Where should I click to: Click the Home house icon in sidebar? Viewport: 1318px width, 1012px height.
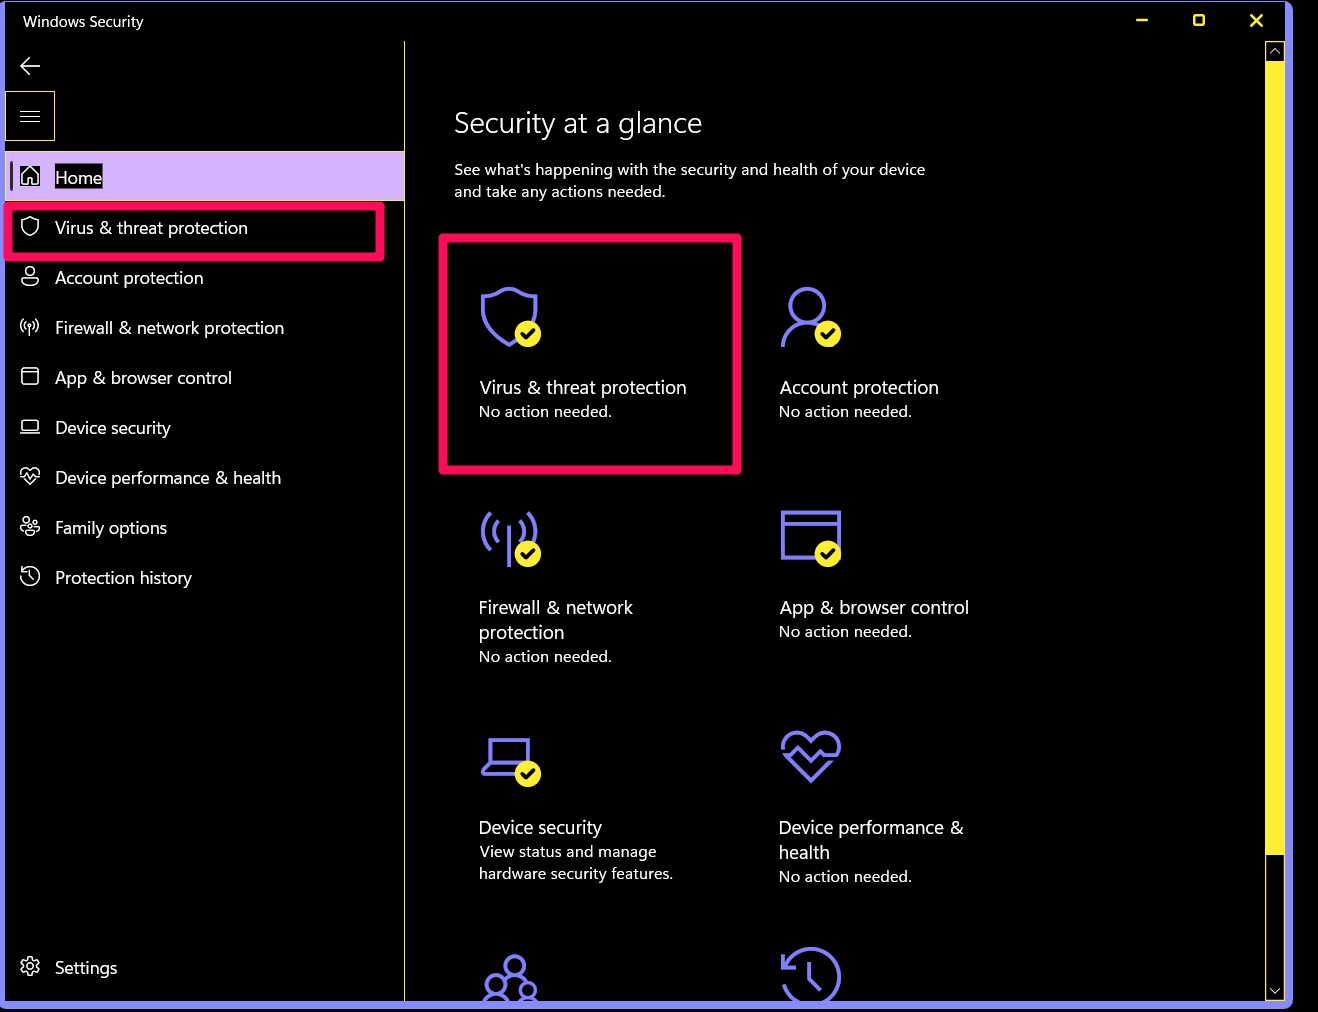click(x=30, y=176)
